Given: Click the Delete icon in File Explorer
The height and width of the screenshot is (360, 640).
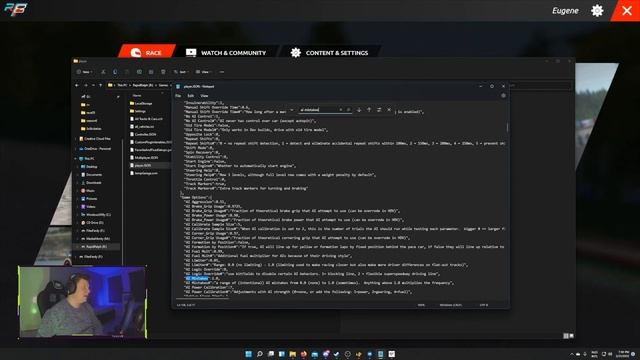Looking at the screenshot, I should tap(163, 72).
